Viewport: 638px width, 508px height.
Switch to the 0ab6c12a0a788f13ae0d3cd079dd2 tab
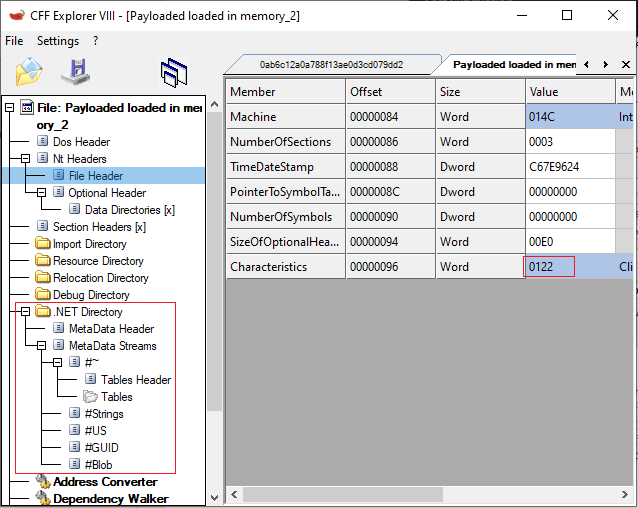[330, 64]
